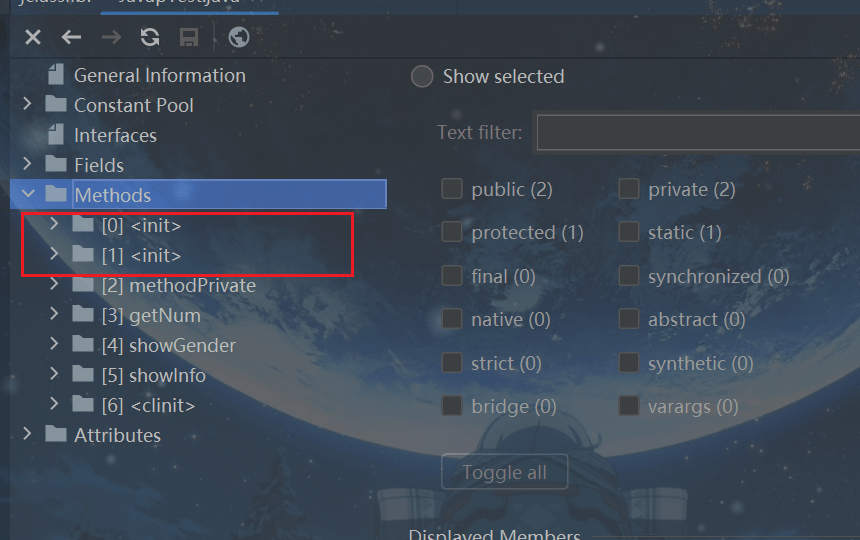This screenshot has height=540, width=860.
Task: Select the General Information node
Action: (159, 75)
